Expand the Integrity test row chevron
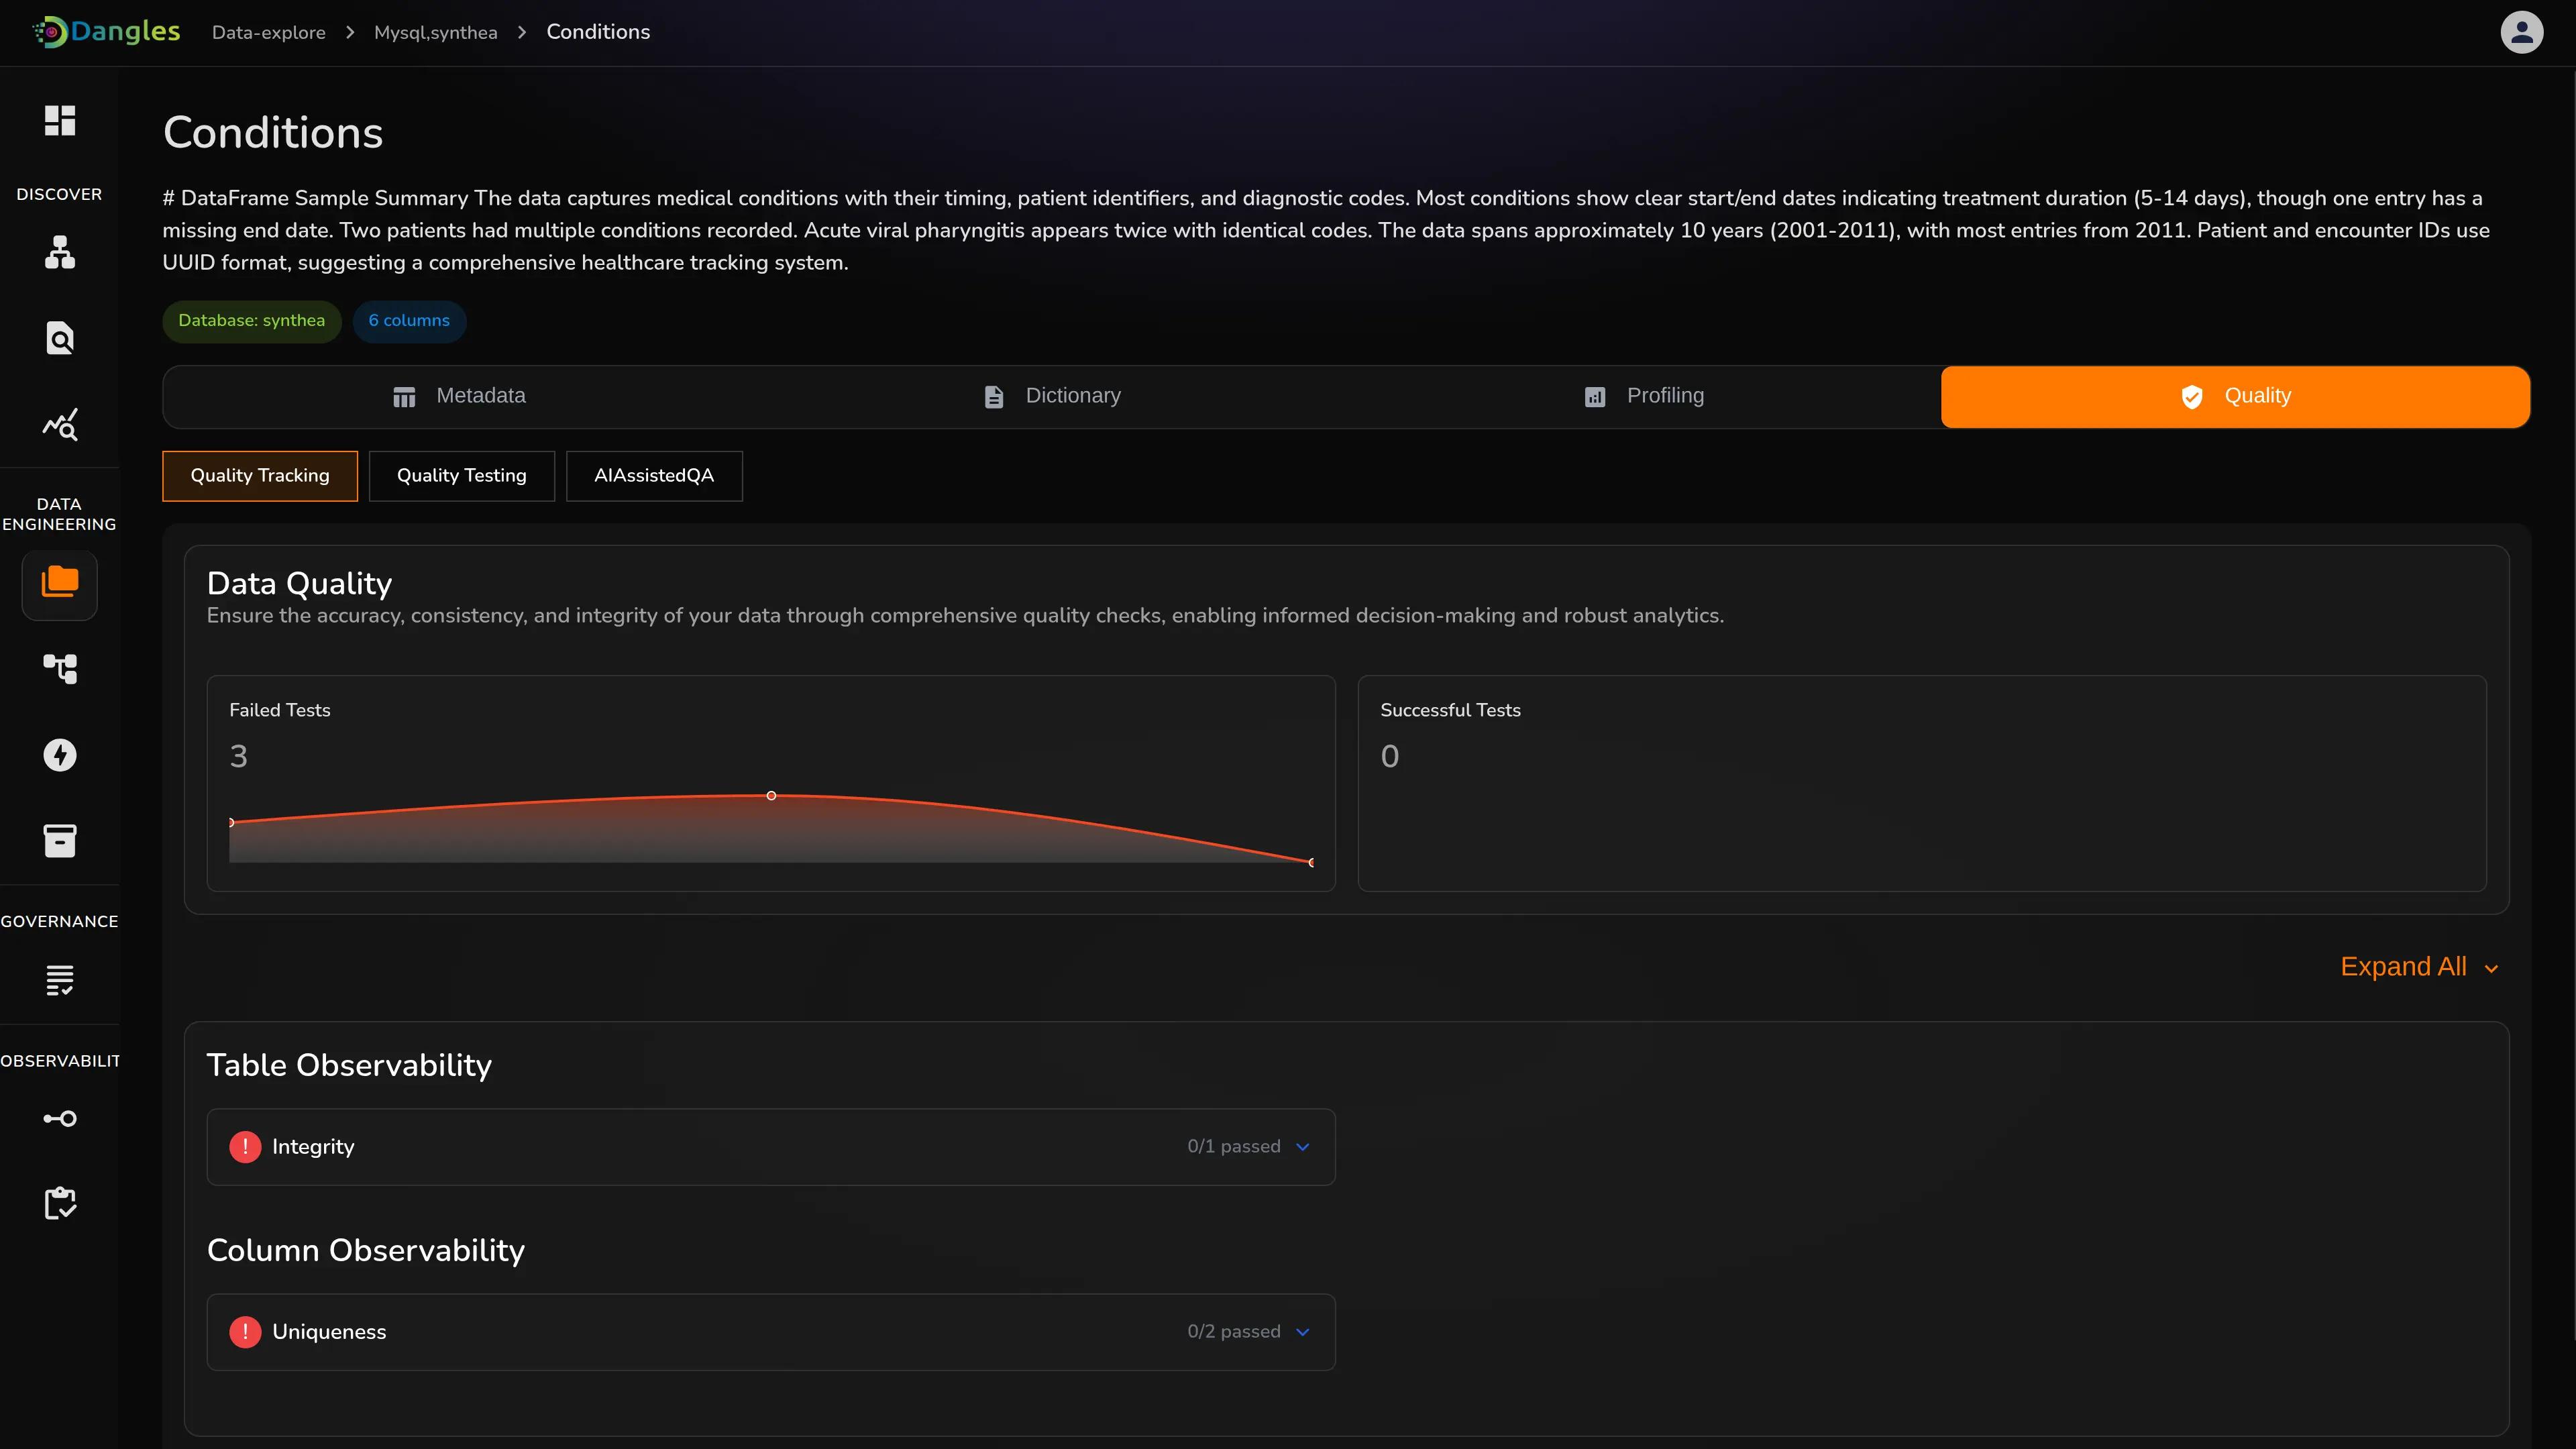Viewport: 2576px width, 1449px height. tap(1302, 1147)
